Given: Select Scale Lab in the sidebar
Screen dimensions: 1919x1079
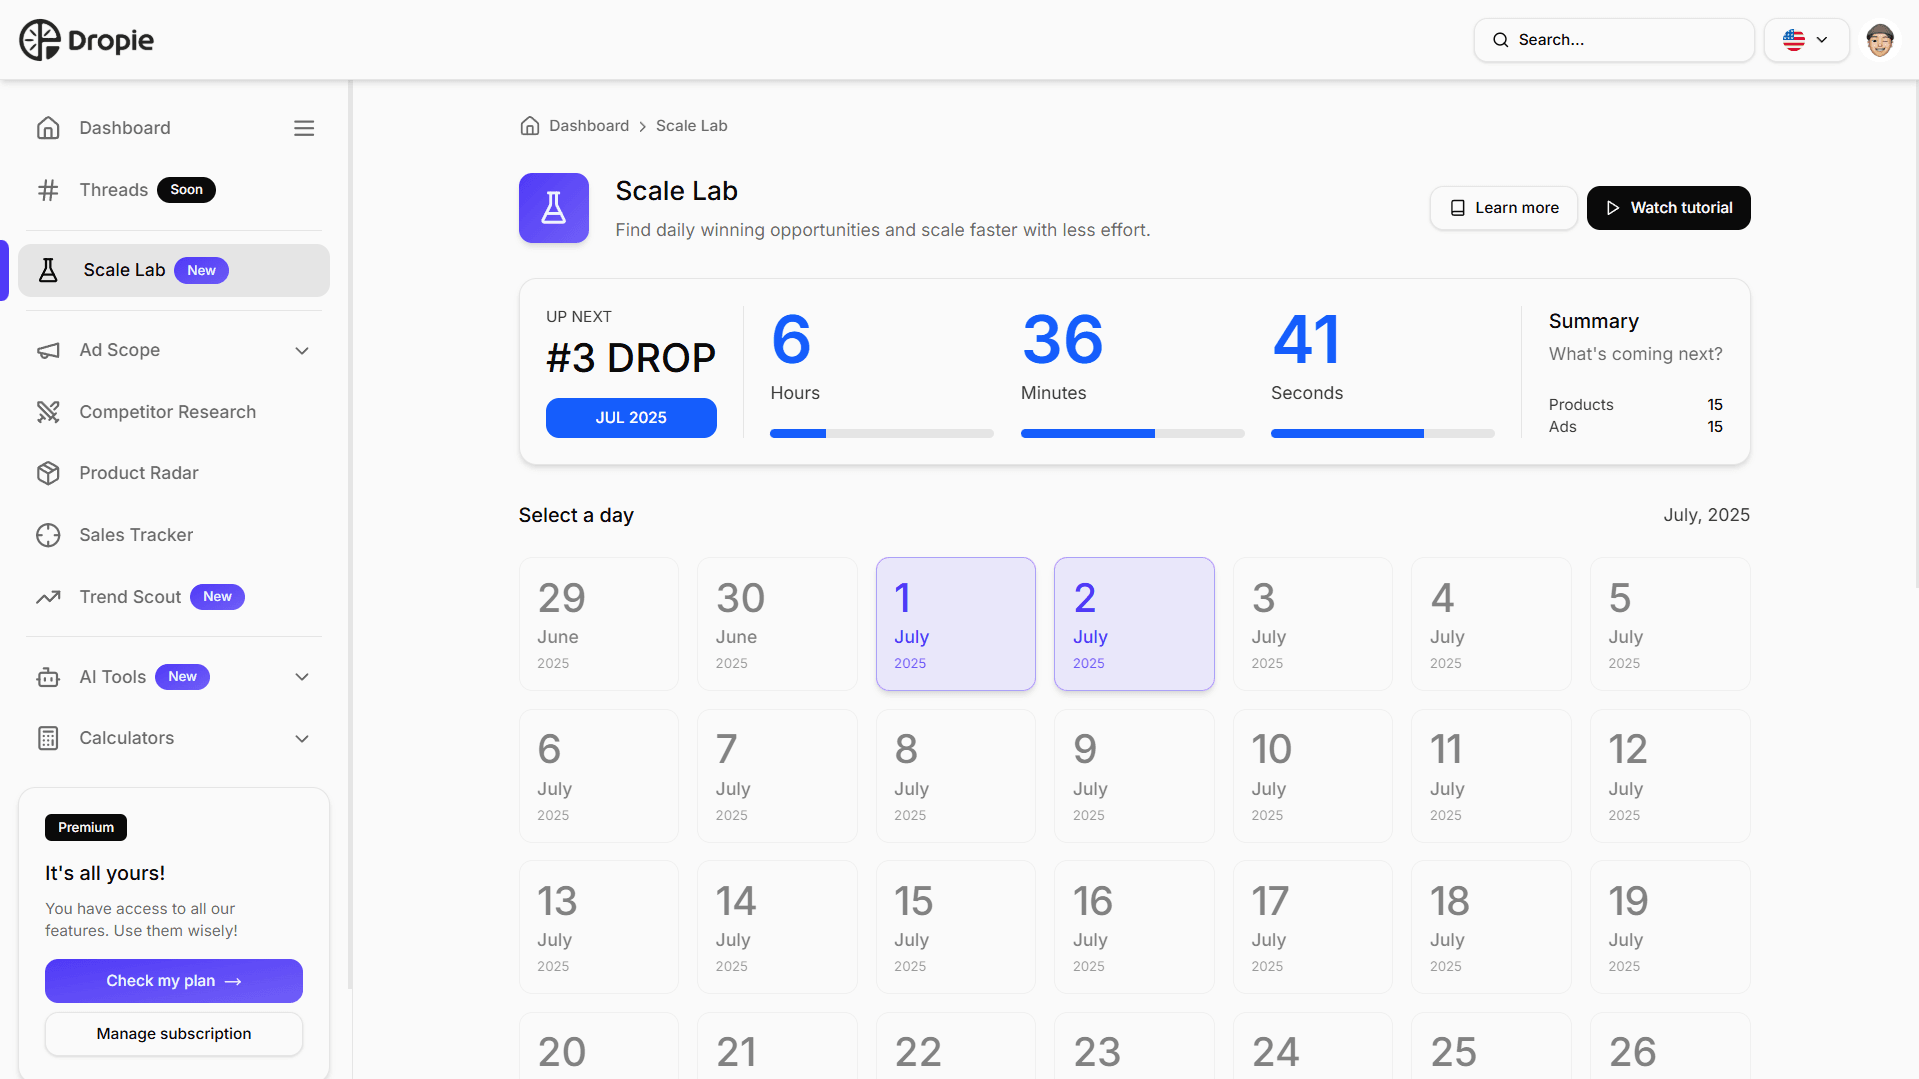Looking at the screenshot, I should 174,270.
